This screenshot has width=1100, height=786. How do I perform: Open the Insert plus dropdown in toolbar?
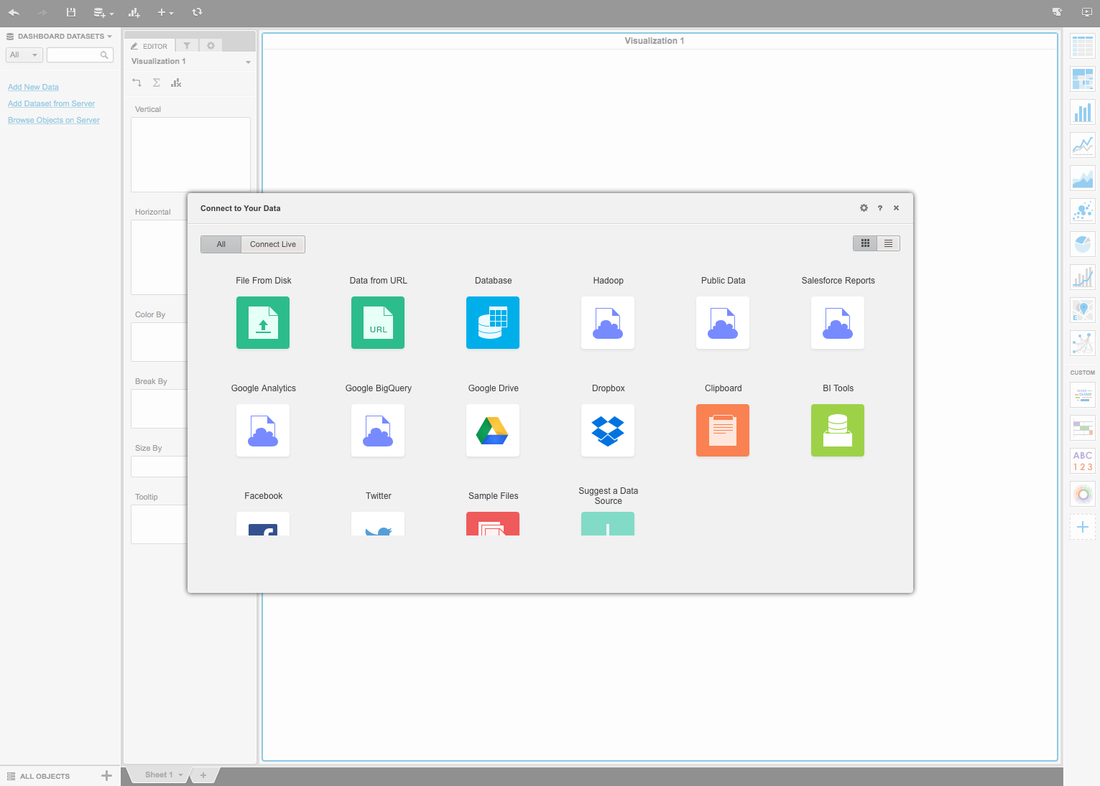166,13
